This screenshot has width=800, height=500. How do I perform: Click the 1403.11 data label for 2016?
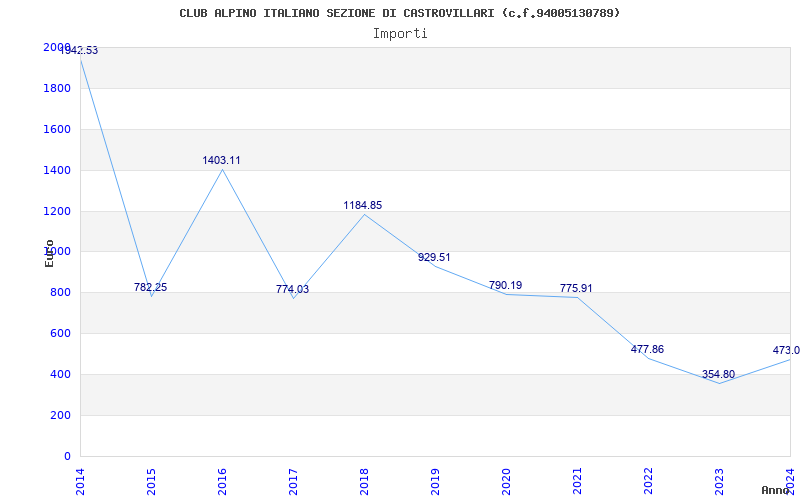click(x=221, y=160)
